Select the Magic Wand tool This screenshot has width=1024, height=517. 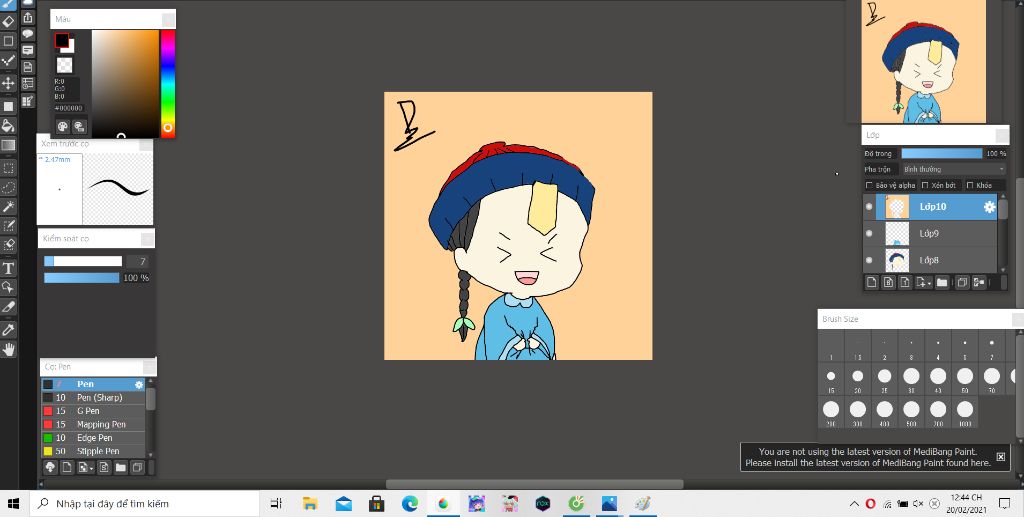coord(8,207)
